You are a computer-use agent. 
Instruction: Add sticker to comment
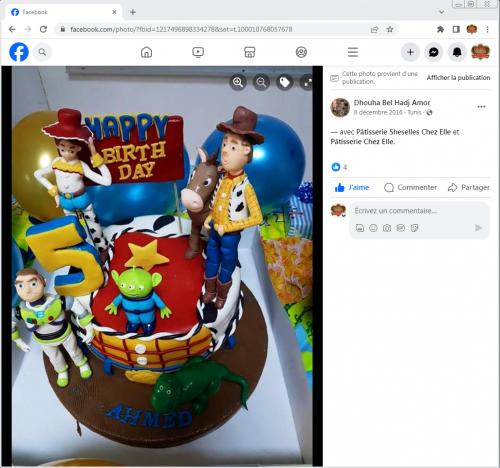click(x=414, y=228)
